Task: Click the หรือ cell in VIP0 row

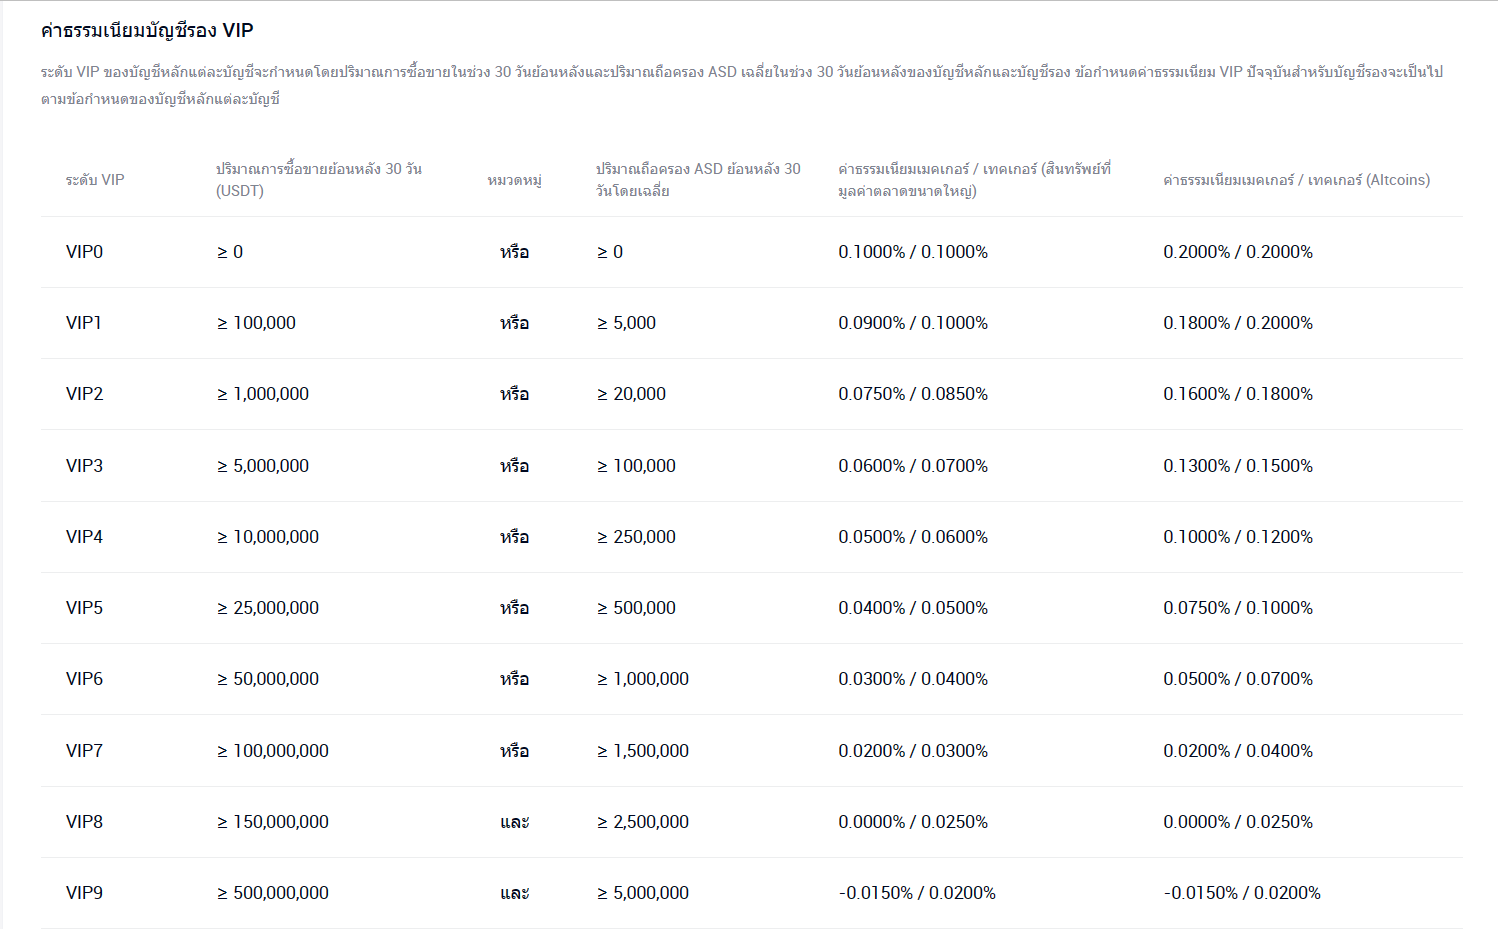Action: 514,252
